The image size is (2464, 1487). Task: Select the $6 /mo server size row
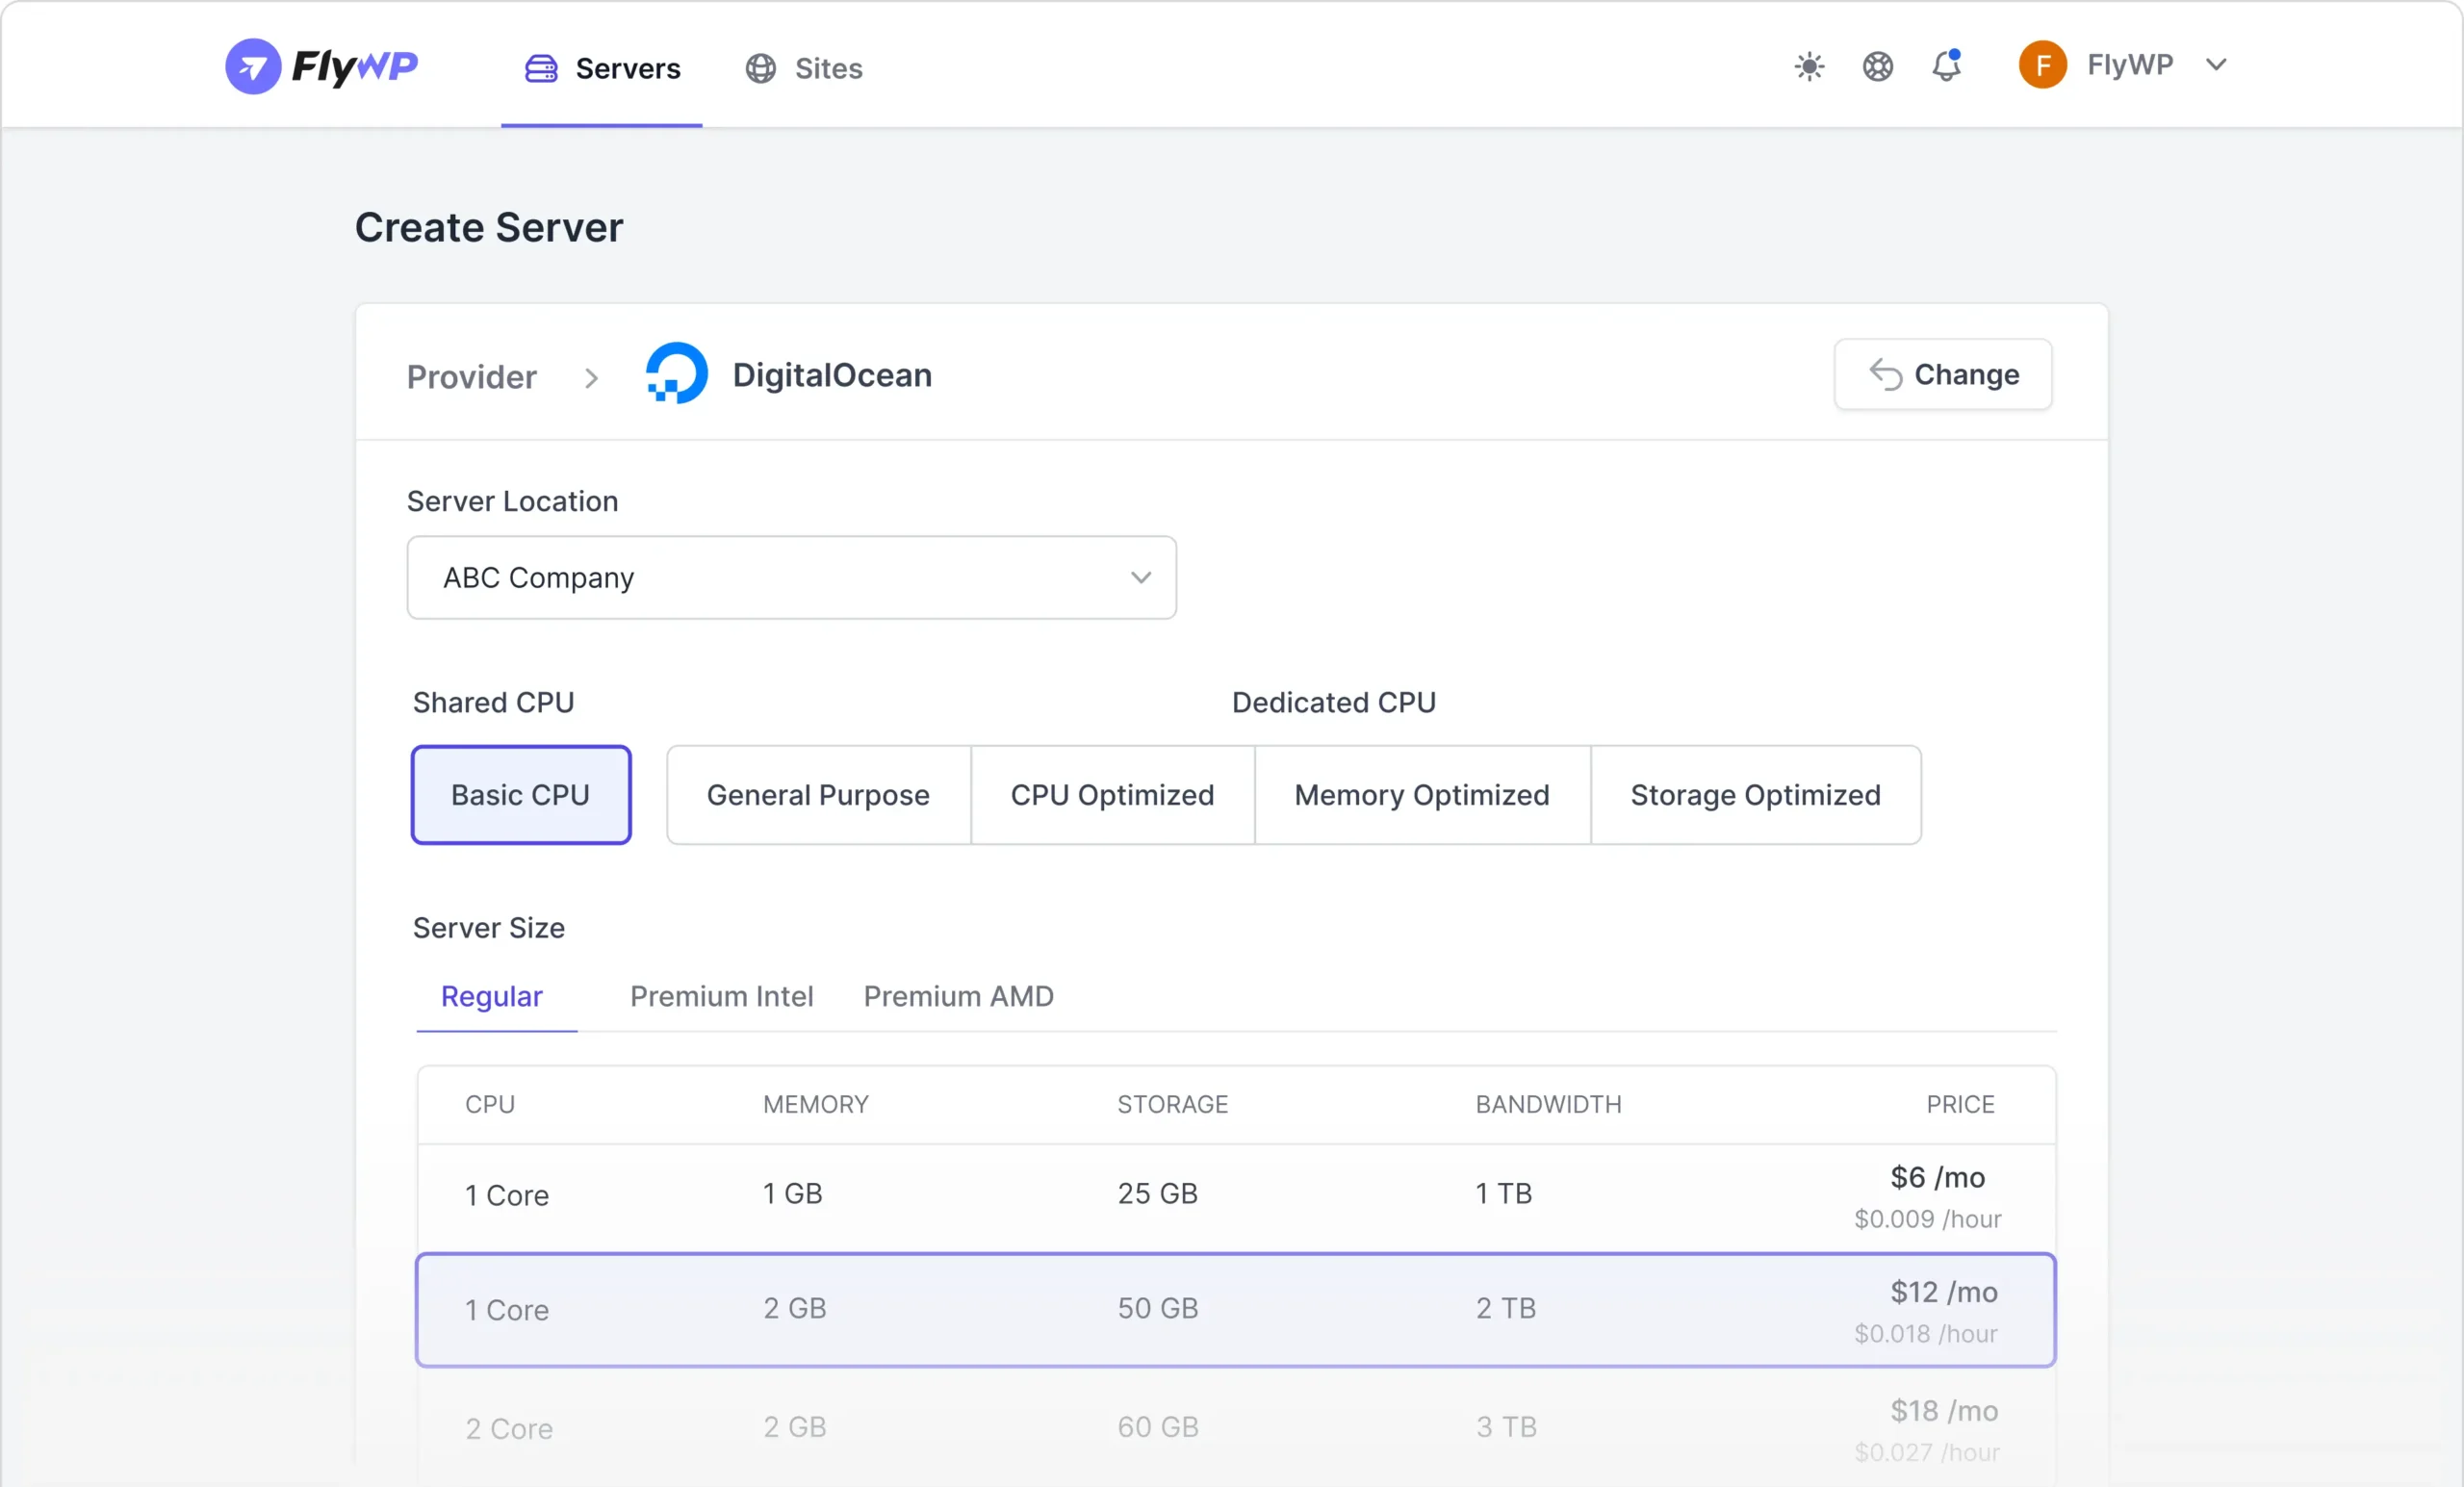pyautogui.click(x=1236, y=1195)
